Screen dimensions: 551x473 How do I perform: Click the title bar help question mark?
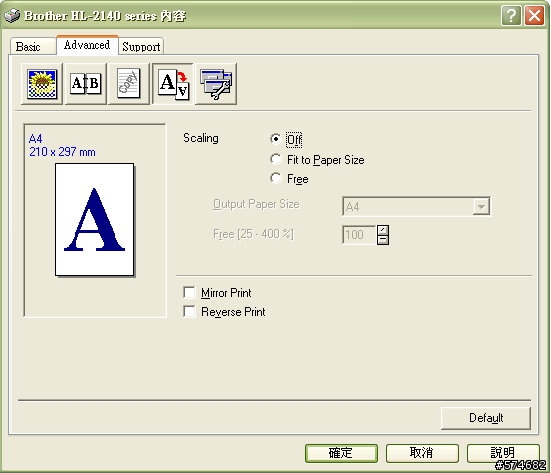coord(511,16)
